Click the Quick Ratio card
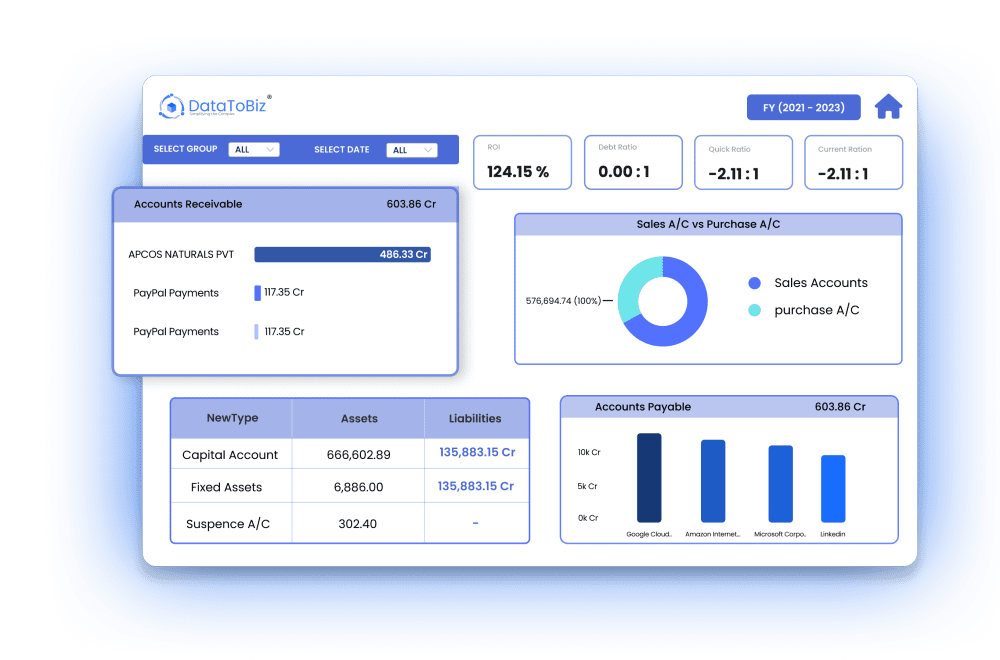 click(x=742, y=163)
